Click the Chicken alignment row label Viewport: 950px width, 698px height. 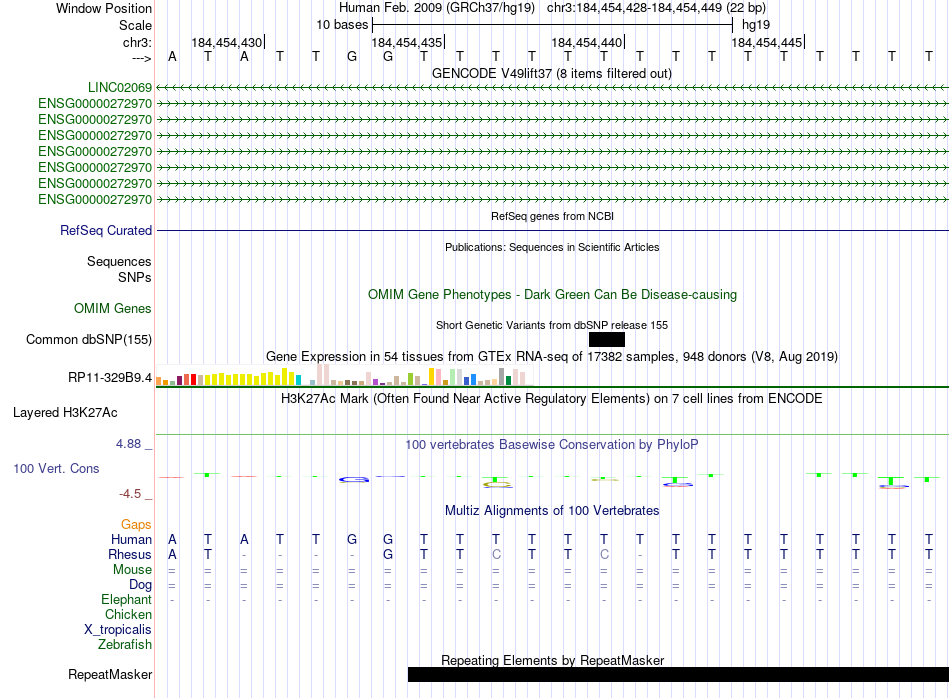128,614
